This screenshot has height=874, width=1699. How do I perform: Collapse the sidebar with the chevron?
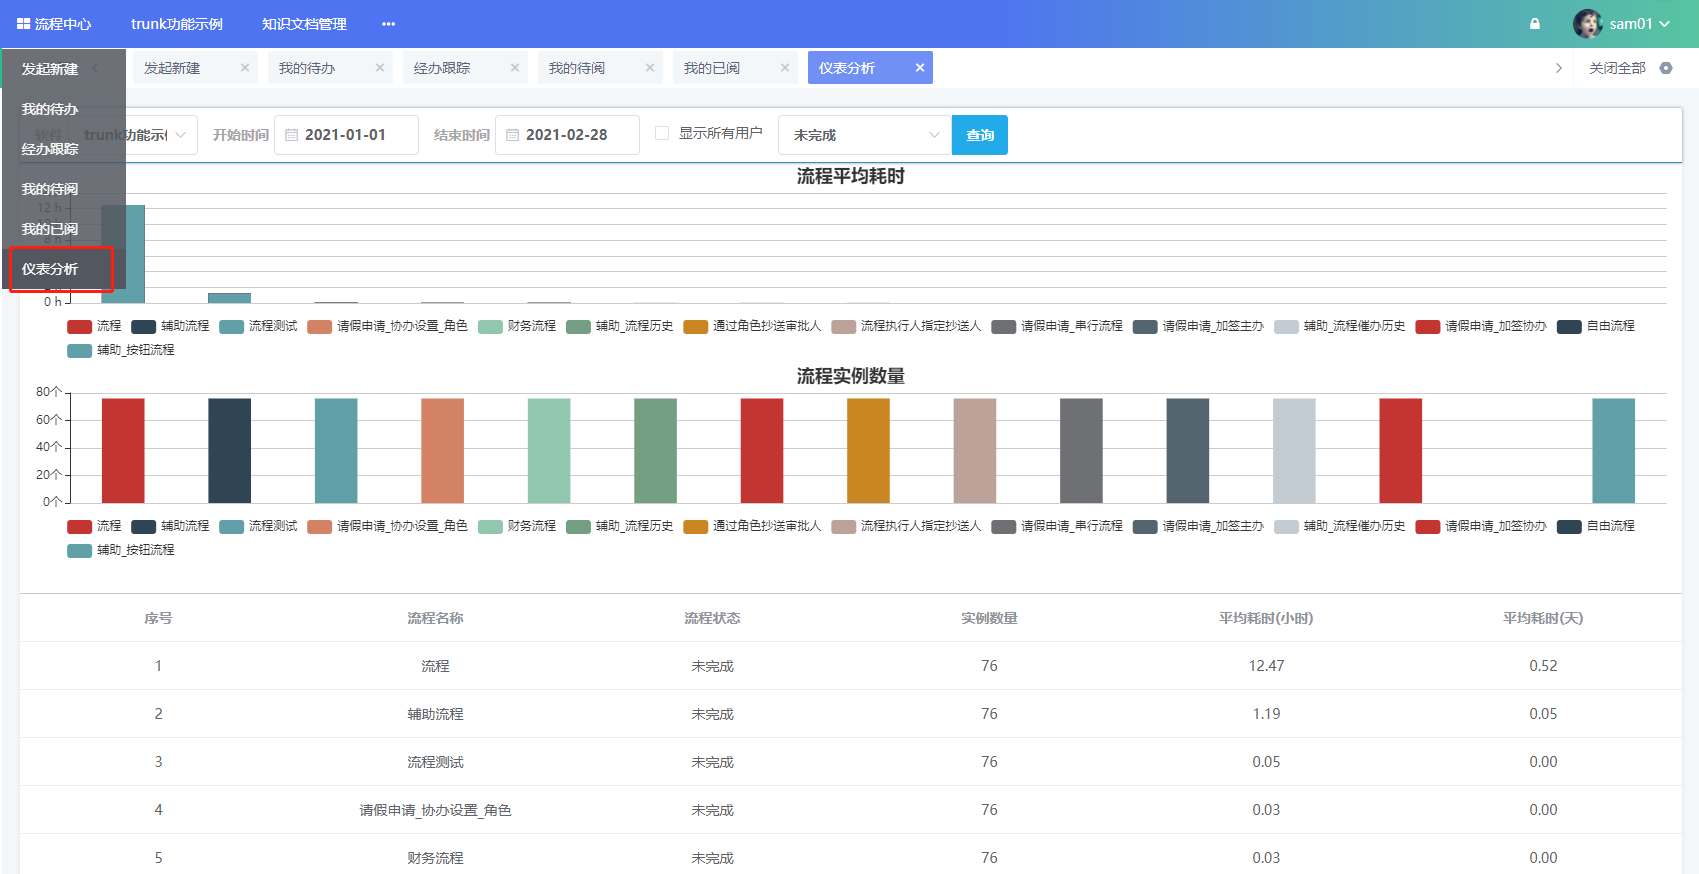(96, 68)
